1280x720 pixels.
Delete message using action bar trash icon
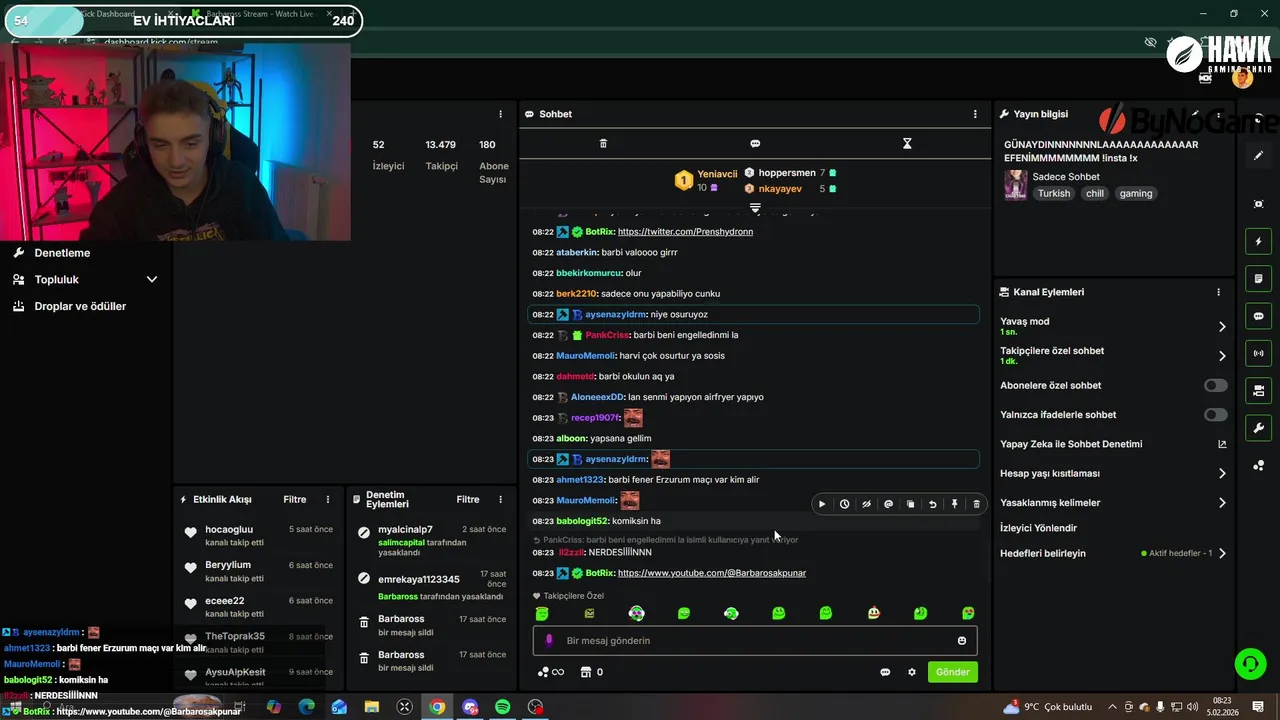(976, 504)
